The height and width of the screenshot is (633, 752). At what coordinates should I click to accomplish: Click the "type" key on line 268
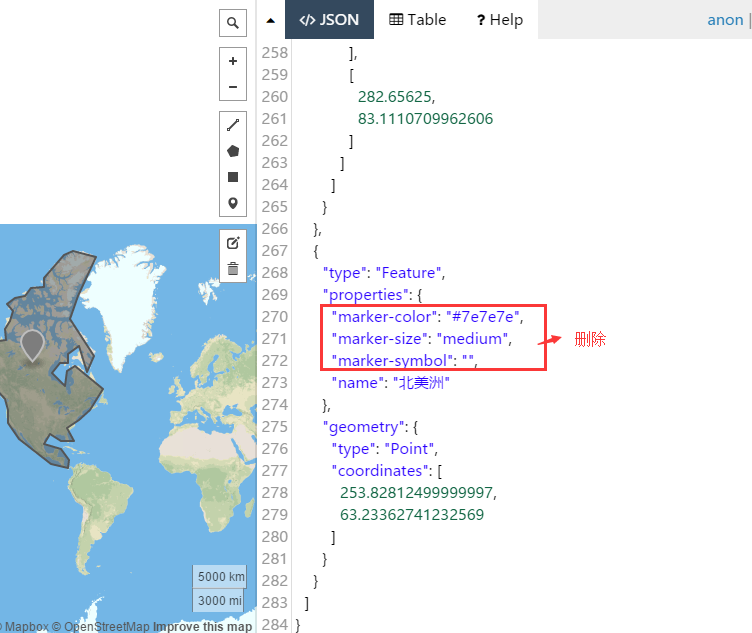(344, 273)
